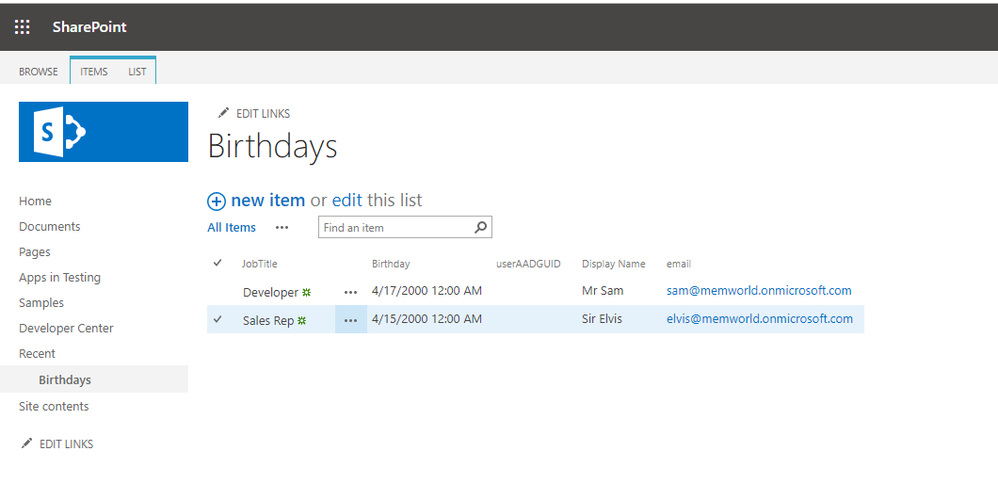Open Samples in left navigation

(x=41, y=303)
